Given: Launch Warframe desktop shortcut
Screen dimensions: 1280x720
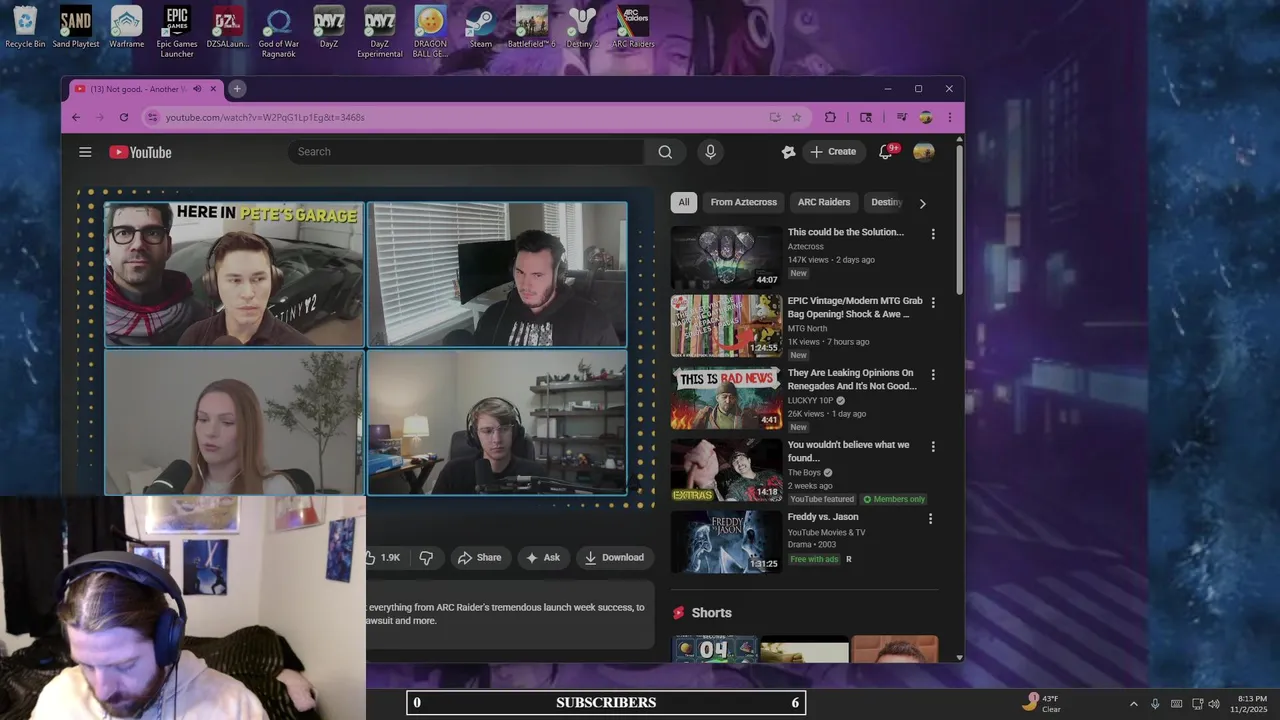Looking at the screenshot, I should (x=127, y=27).
